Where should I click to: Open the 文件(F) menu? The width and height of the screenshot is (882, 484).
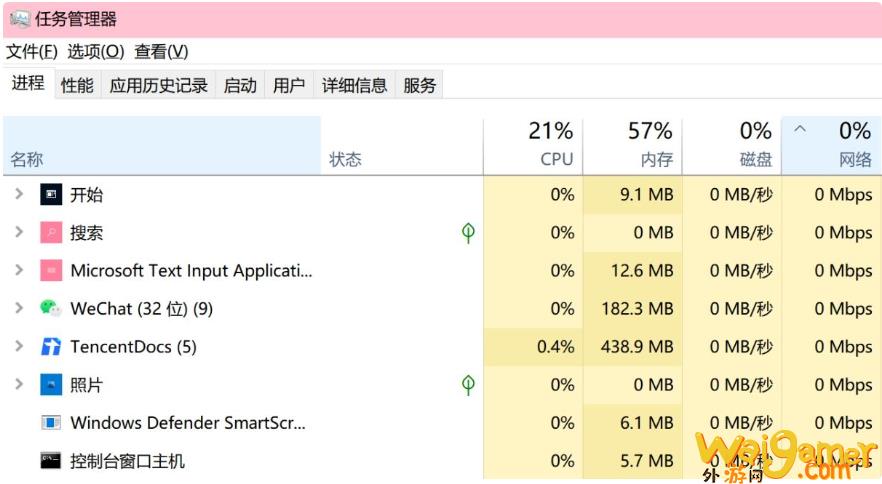32,52
